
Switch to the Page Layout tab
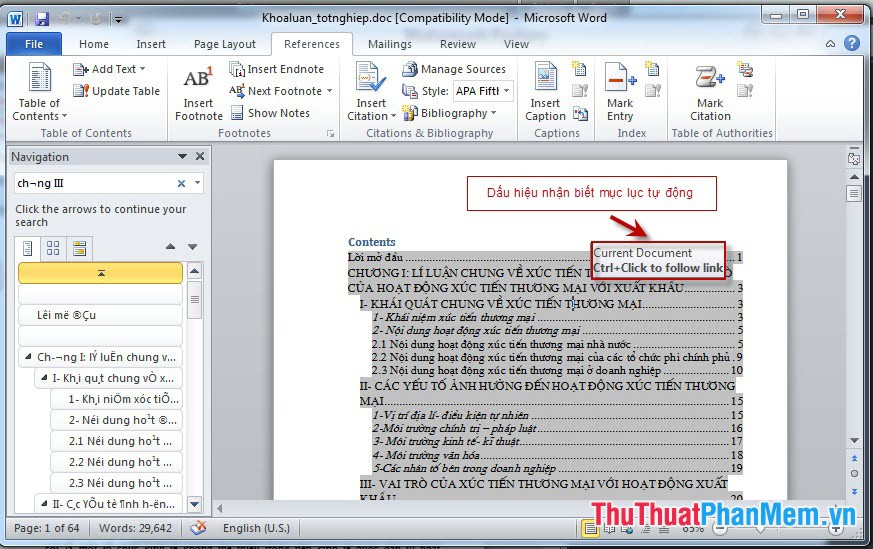225,44
